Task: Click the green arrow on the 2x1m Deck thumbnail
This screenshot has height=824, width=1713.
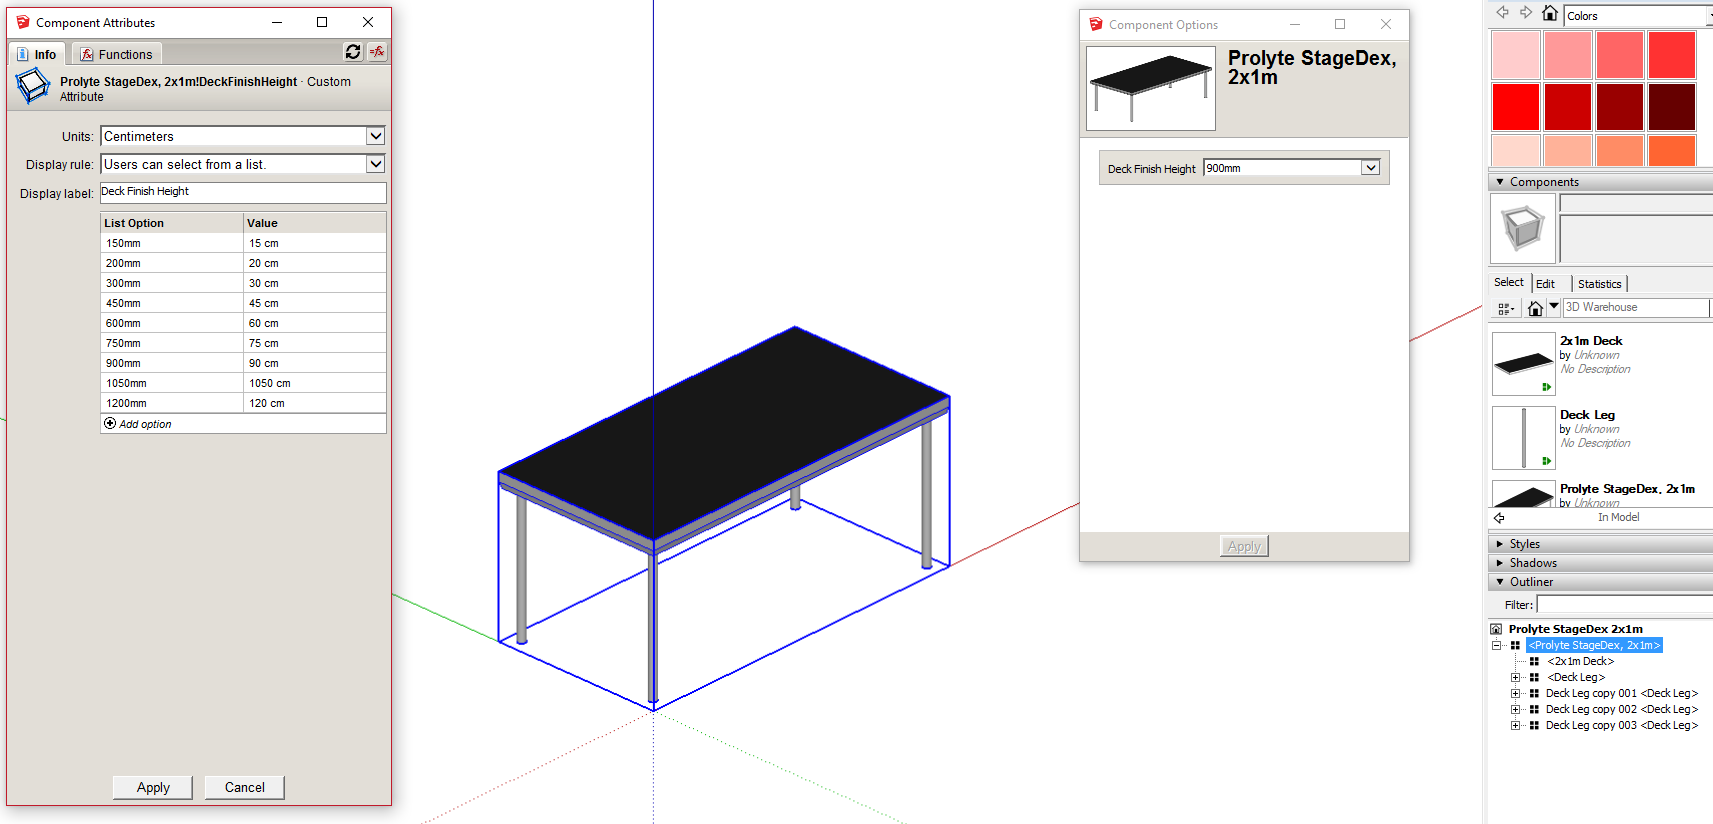Action: click(x=1546, y=387)
